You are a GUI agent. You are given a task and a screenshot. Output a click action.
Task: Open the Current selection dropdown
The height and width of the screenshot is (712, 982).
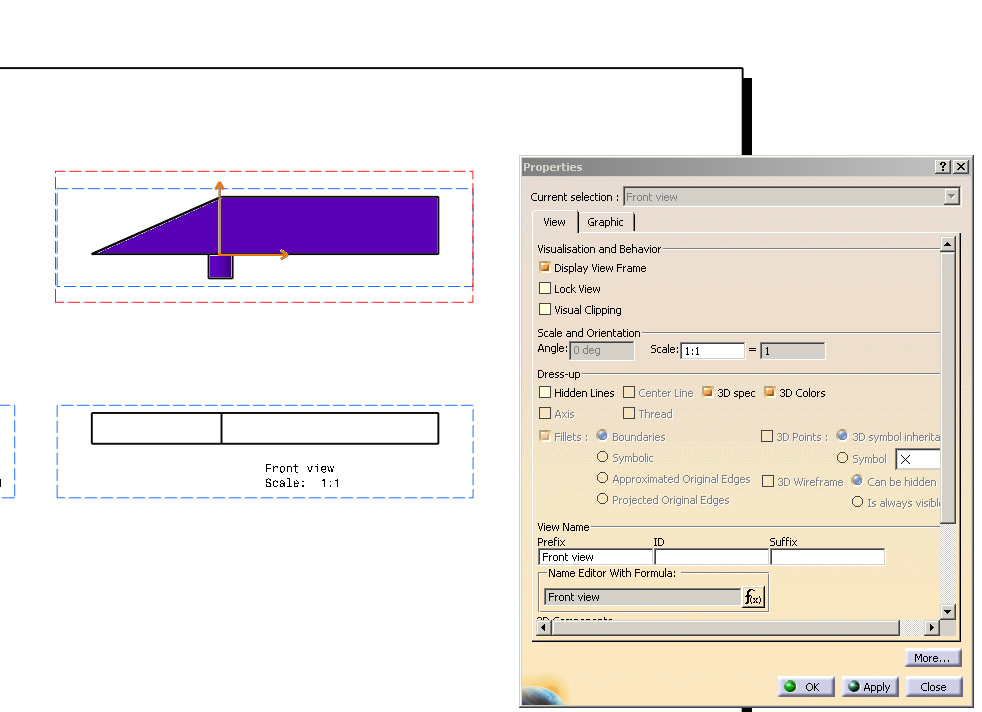tap(952, 197)
